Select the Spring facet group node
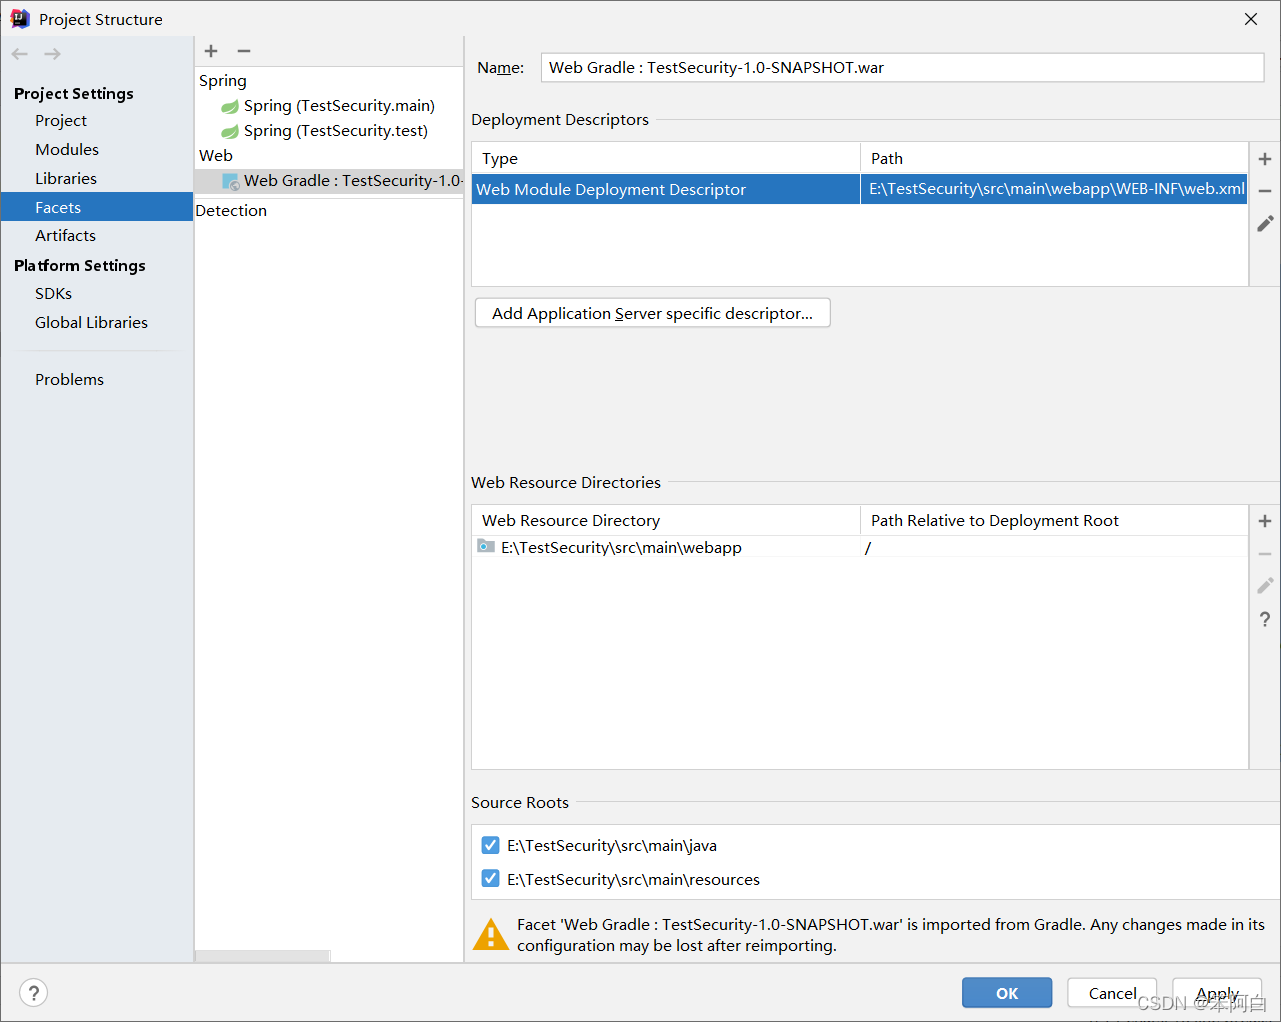 click(223, 81)
